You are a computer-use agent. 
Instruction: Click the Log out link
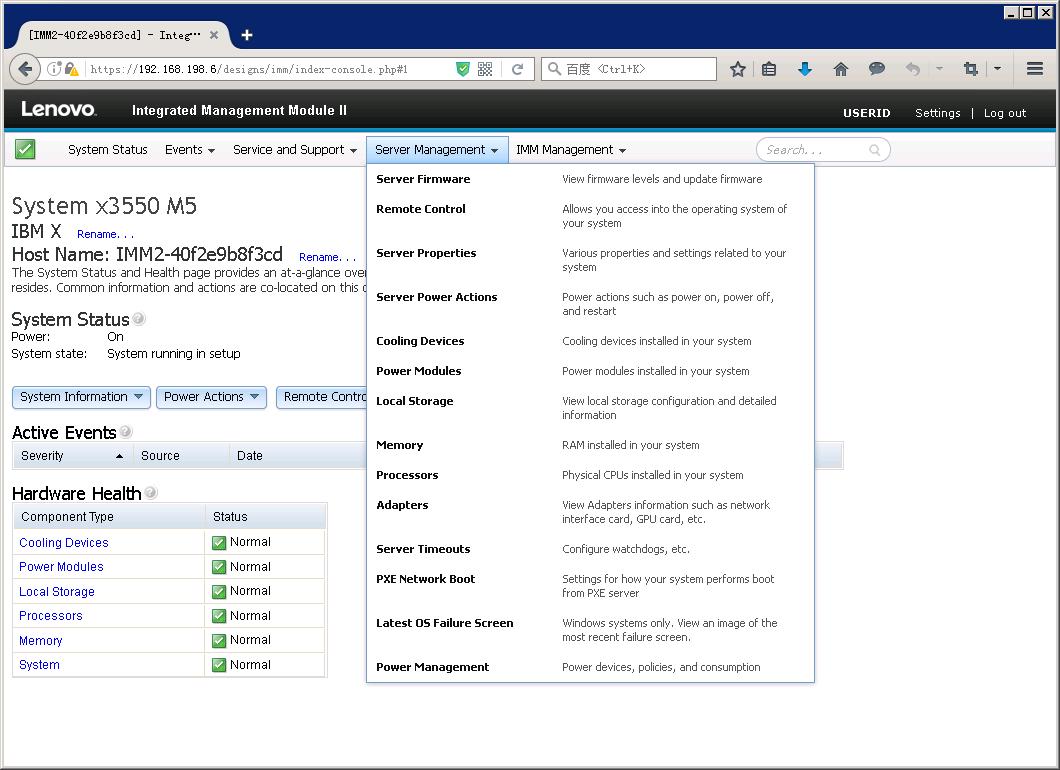(1004, 113)
